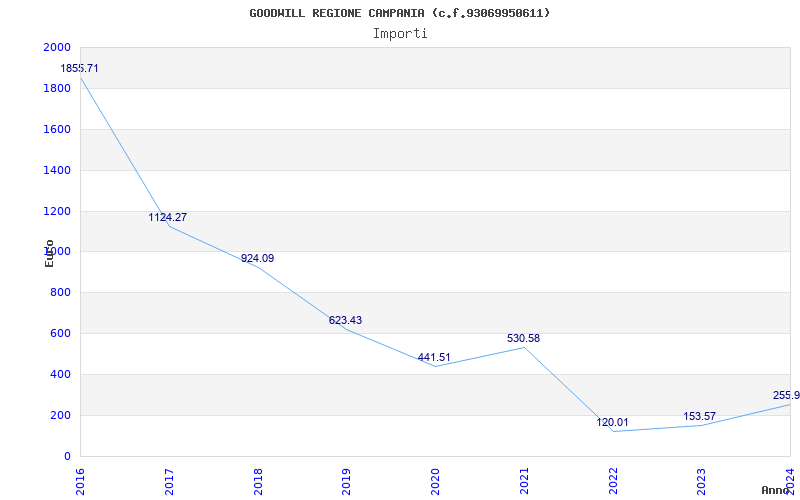Click y-axis value 1200
This screenshot has height=500, width=800.
point(57,211)
